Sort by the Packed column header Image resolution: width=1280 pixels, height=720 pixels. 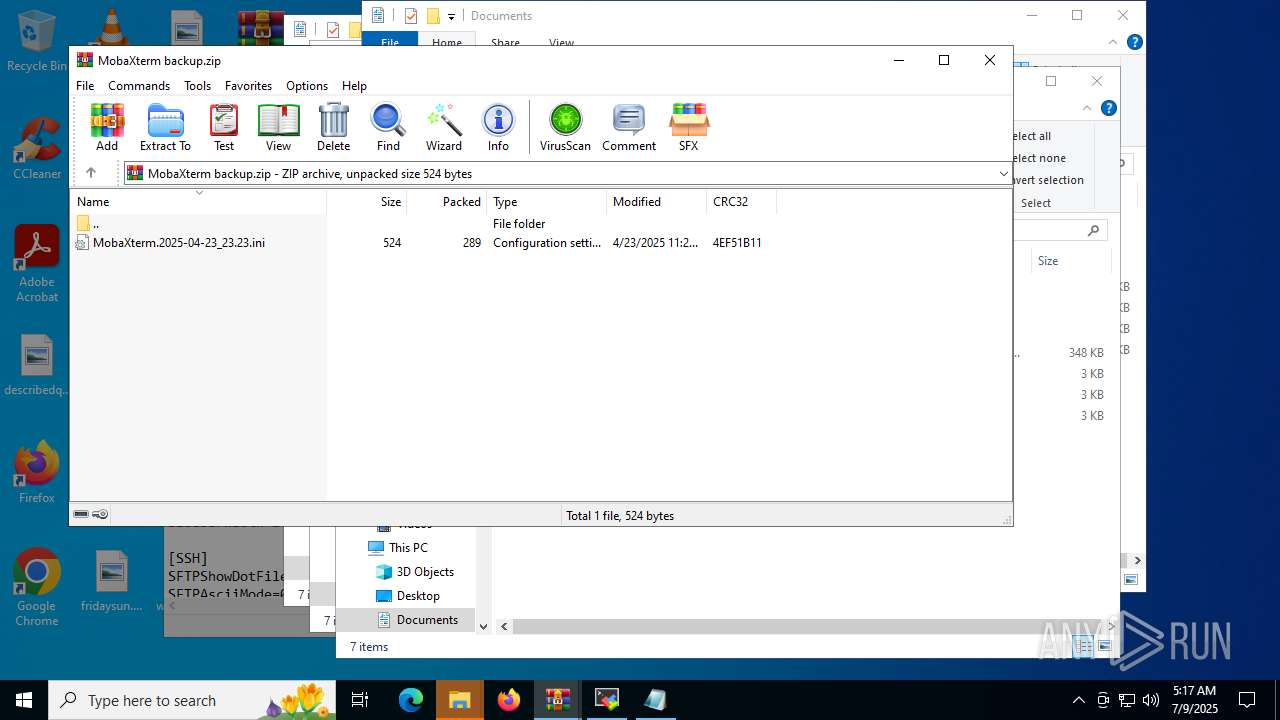447,202
